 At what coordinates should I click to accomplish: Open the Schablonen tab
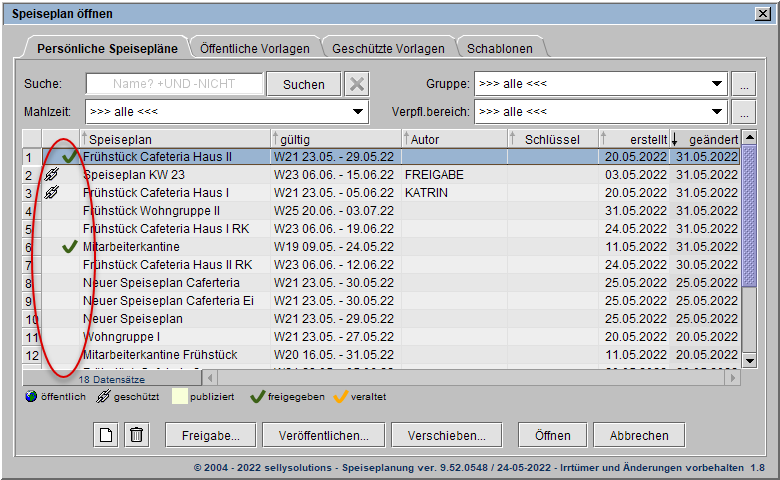498,48
